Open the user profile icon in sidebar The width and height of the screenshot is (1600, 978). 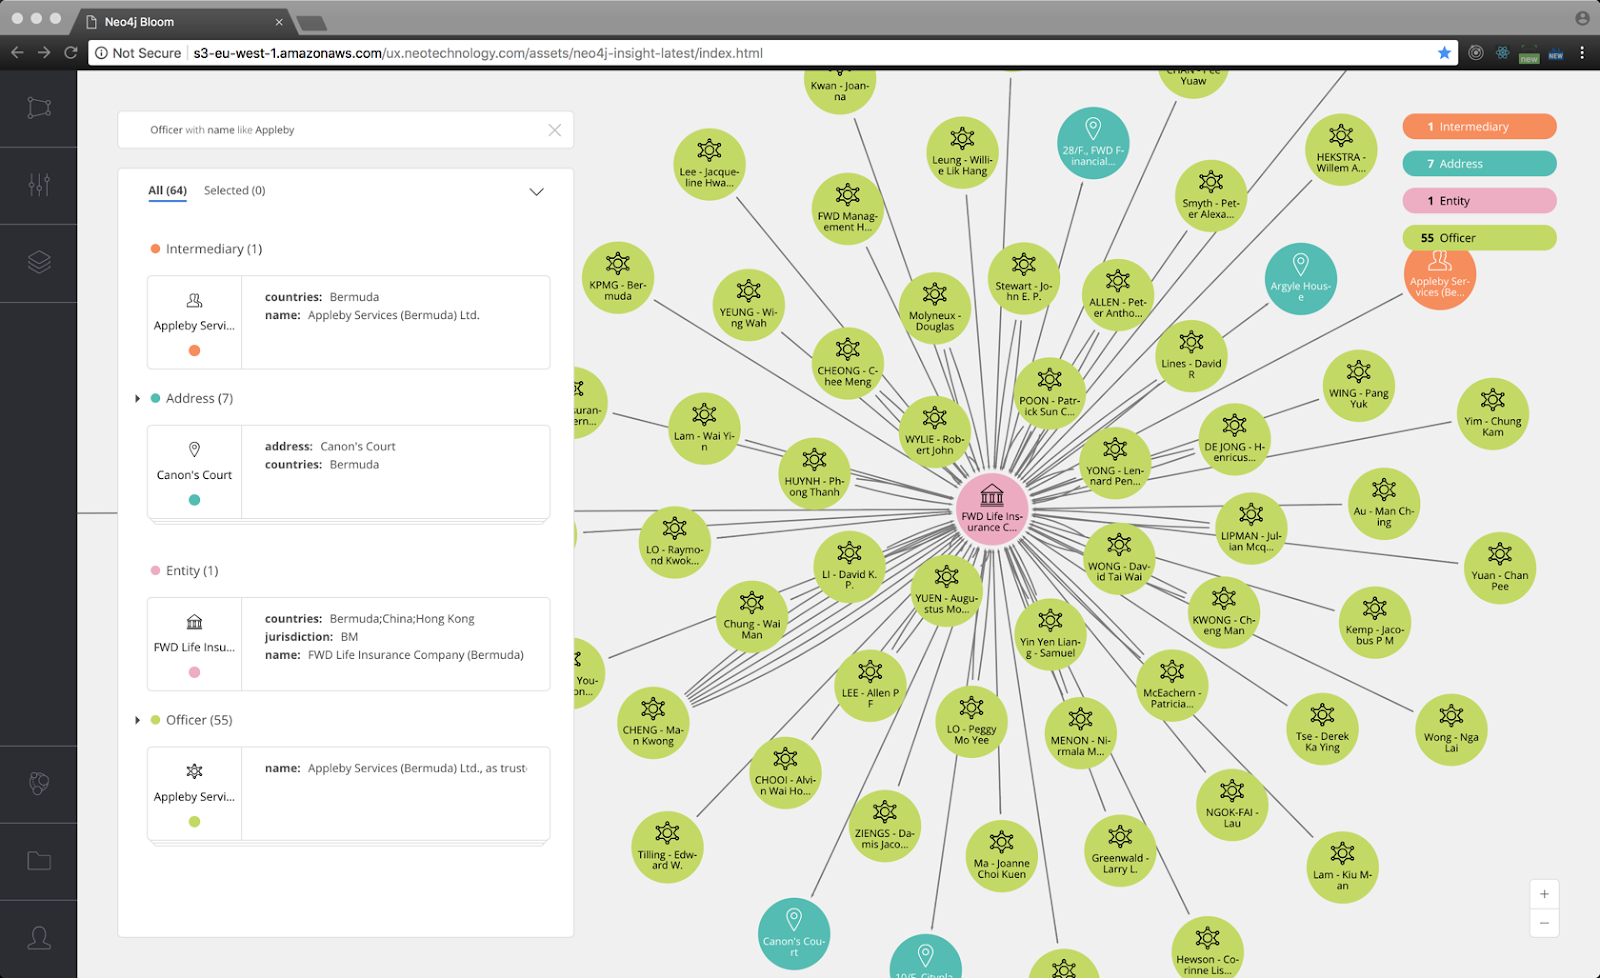click(x=39, y=938)
